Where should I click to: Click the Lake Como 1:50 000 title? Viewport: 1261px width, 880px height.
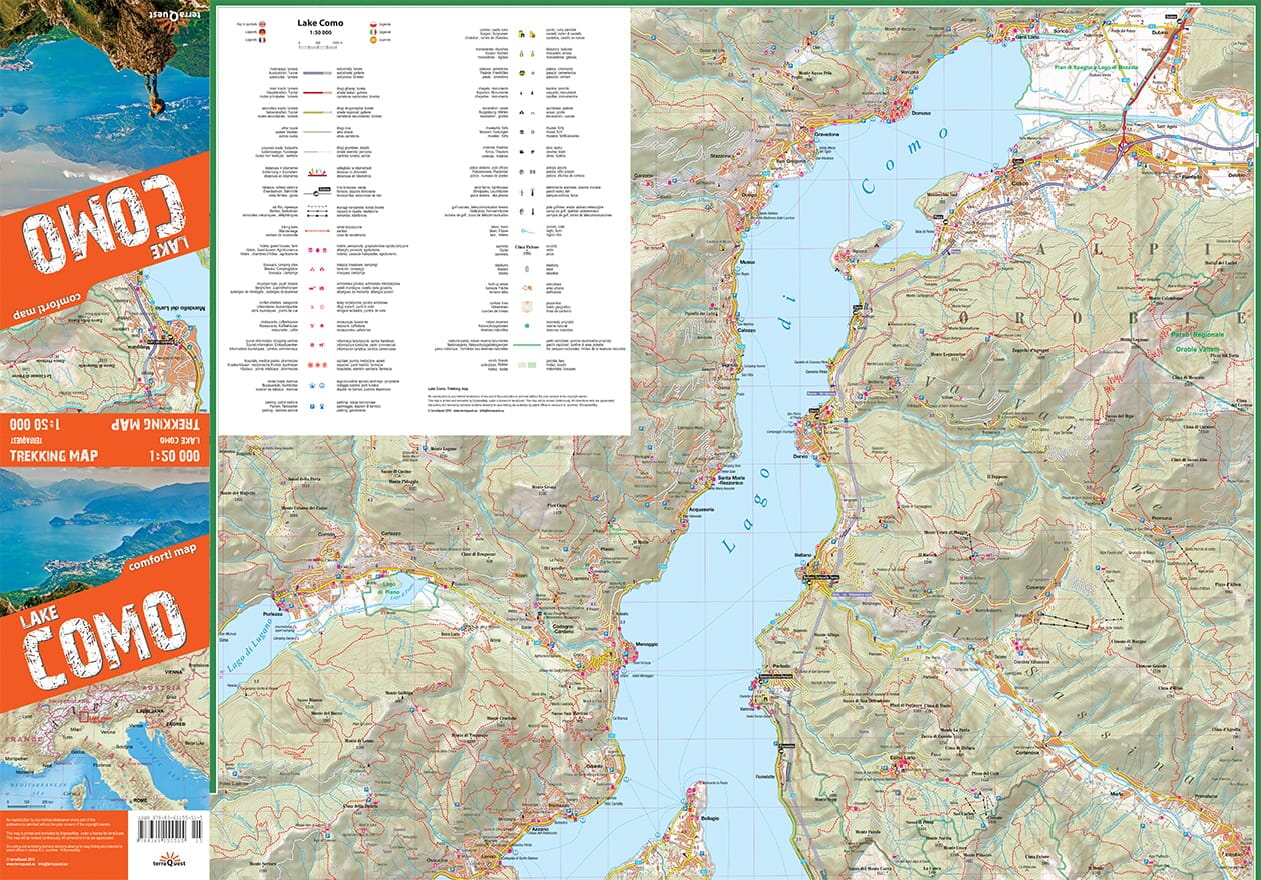pos(319,24)
